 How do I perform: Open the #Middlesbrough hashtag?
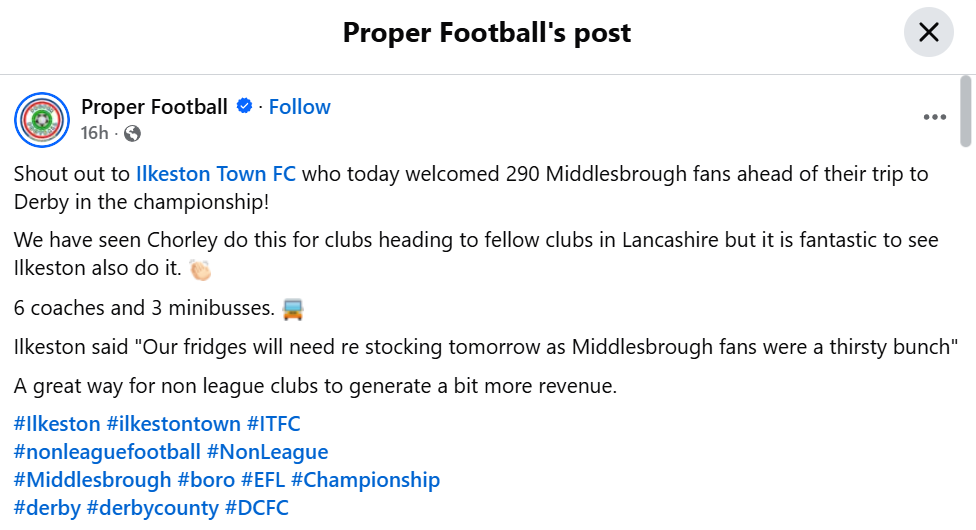(92, 480)
